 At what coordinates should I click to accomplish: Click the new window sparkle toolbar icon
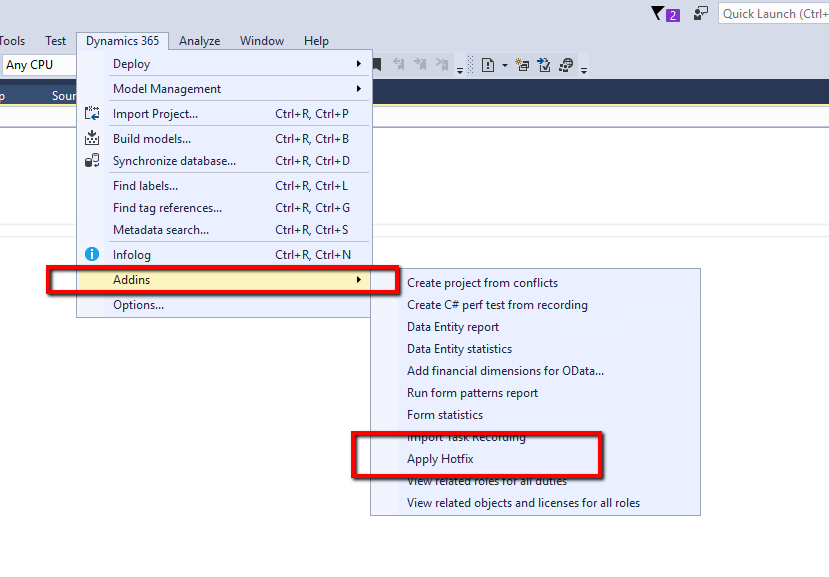(x=522, y=65)
